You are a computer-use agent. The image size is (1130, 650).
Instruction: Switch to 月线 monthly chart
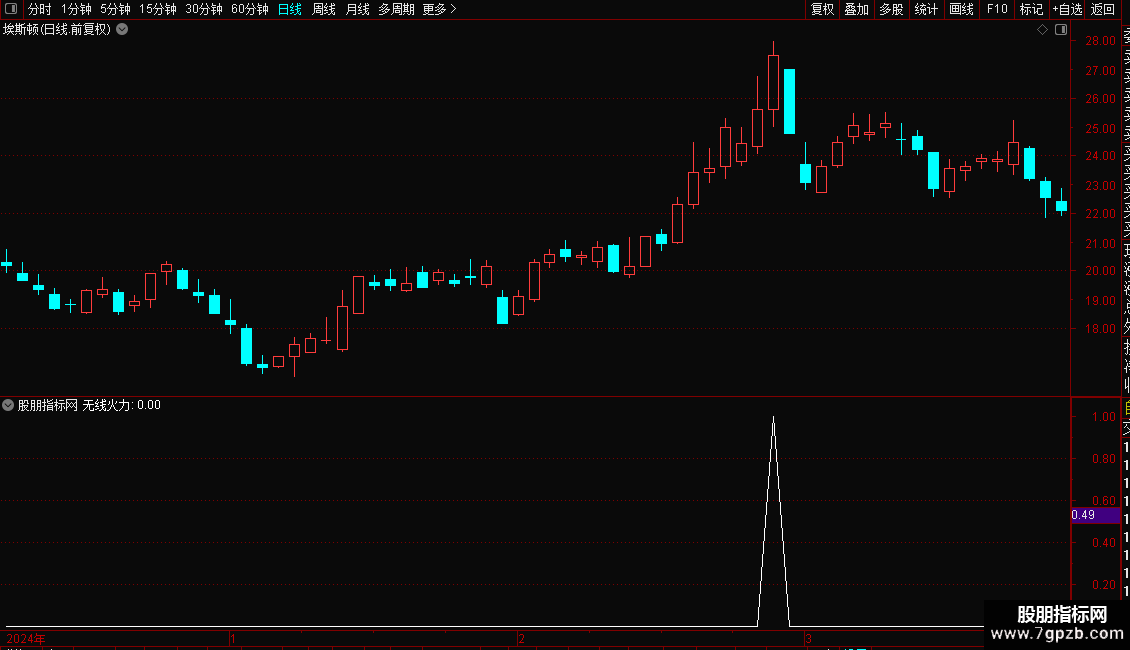pyautogui.click(x=357, y=9)
